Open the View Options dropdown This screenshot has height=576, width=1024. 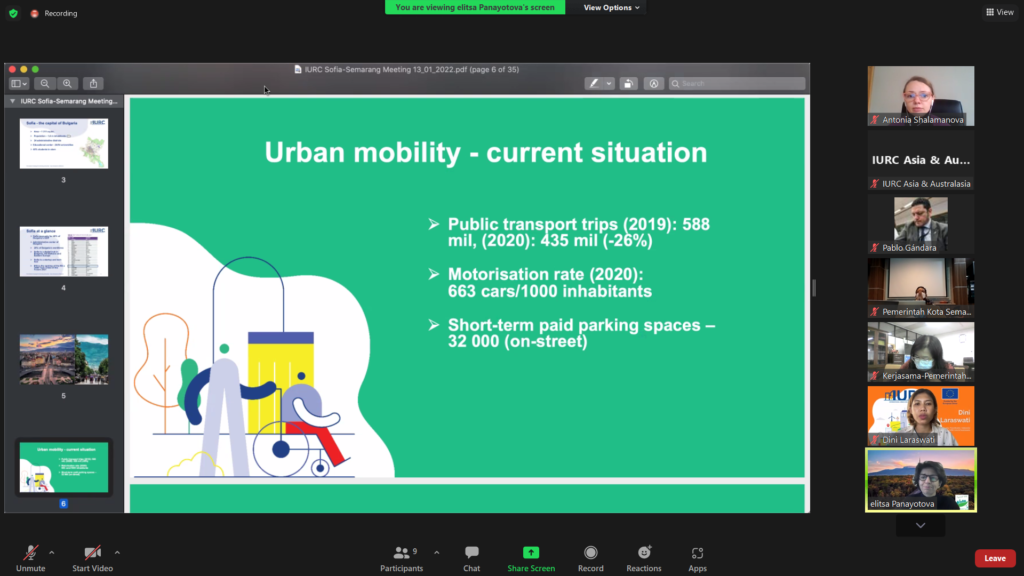(x=611, y=7)
